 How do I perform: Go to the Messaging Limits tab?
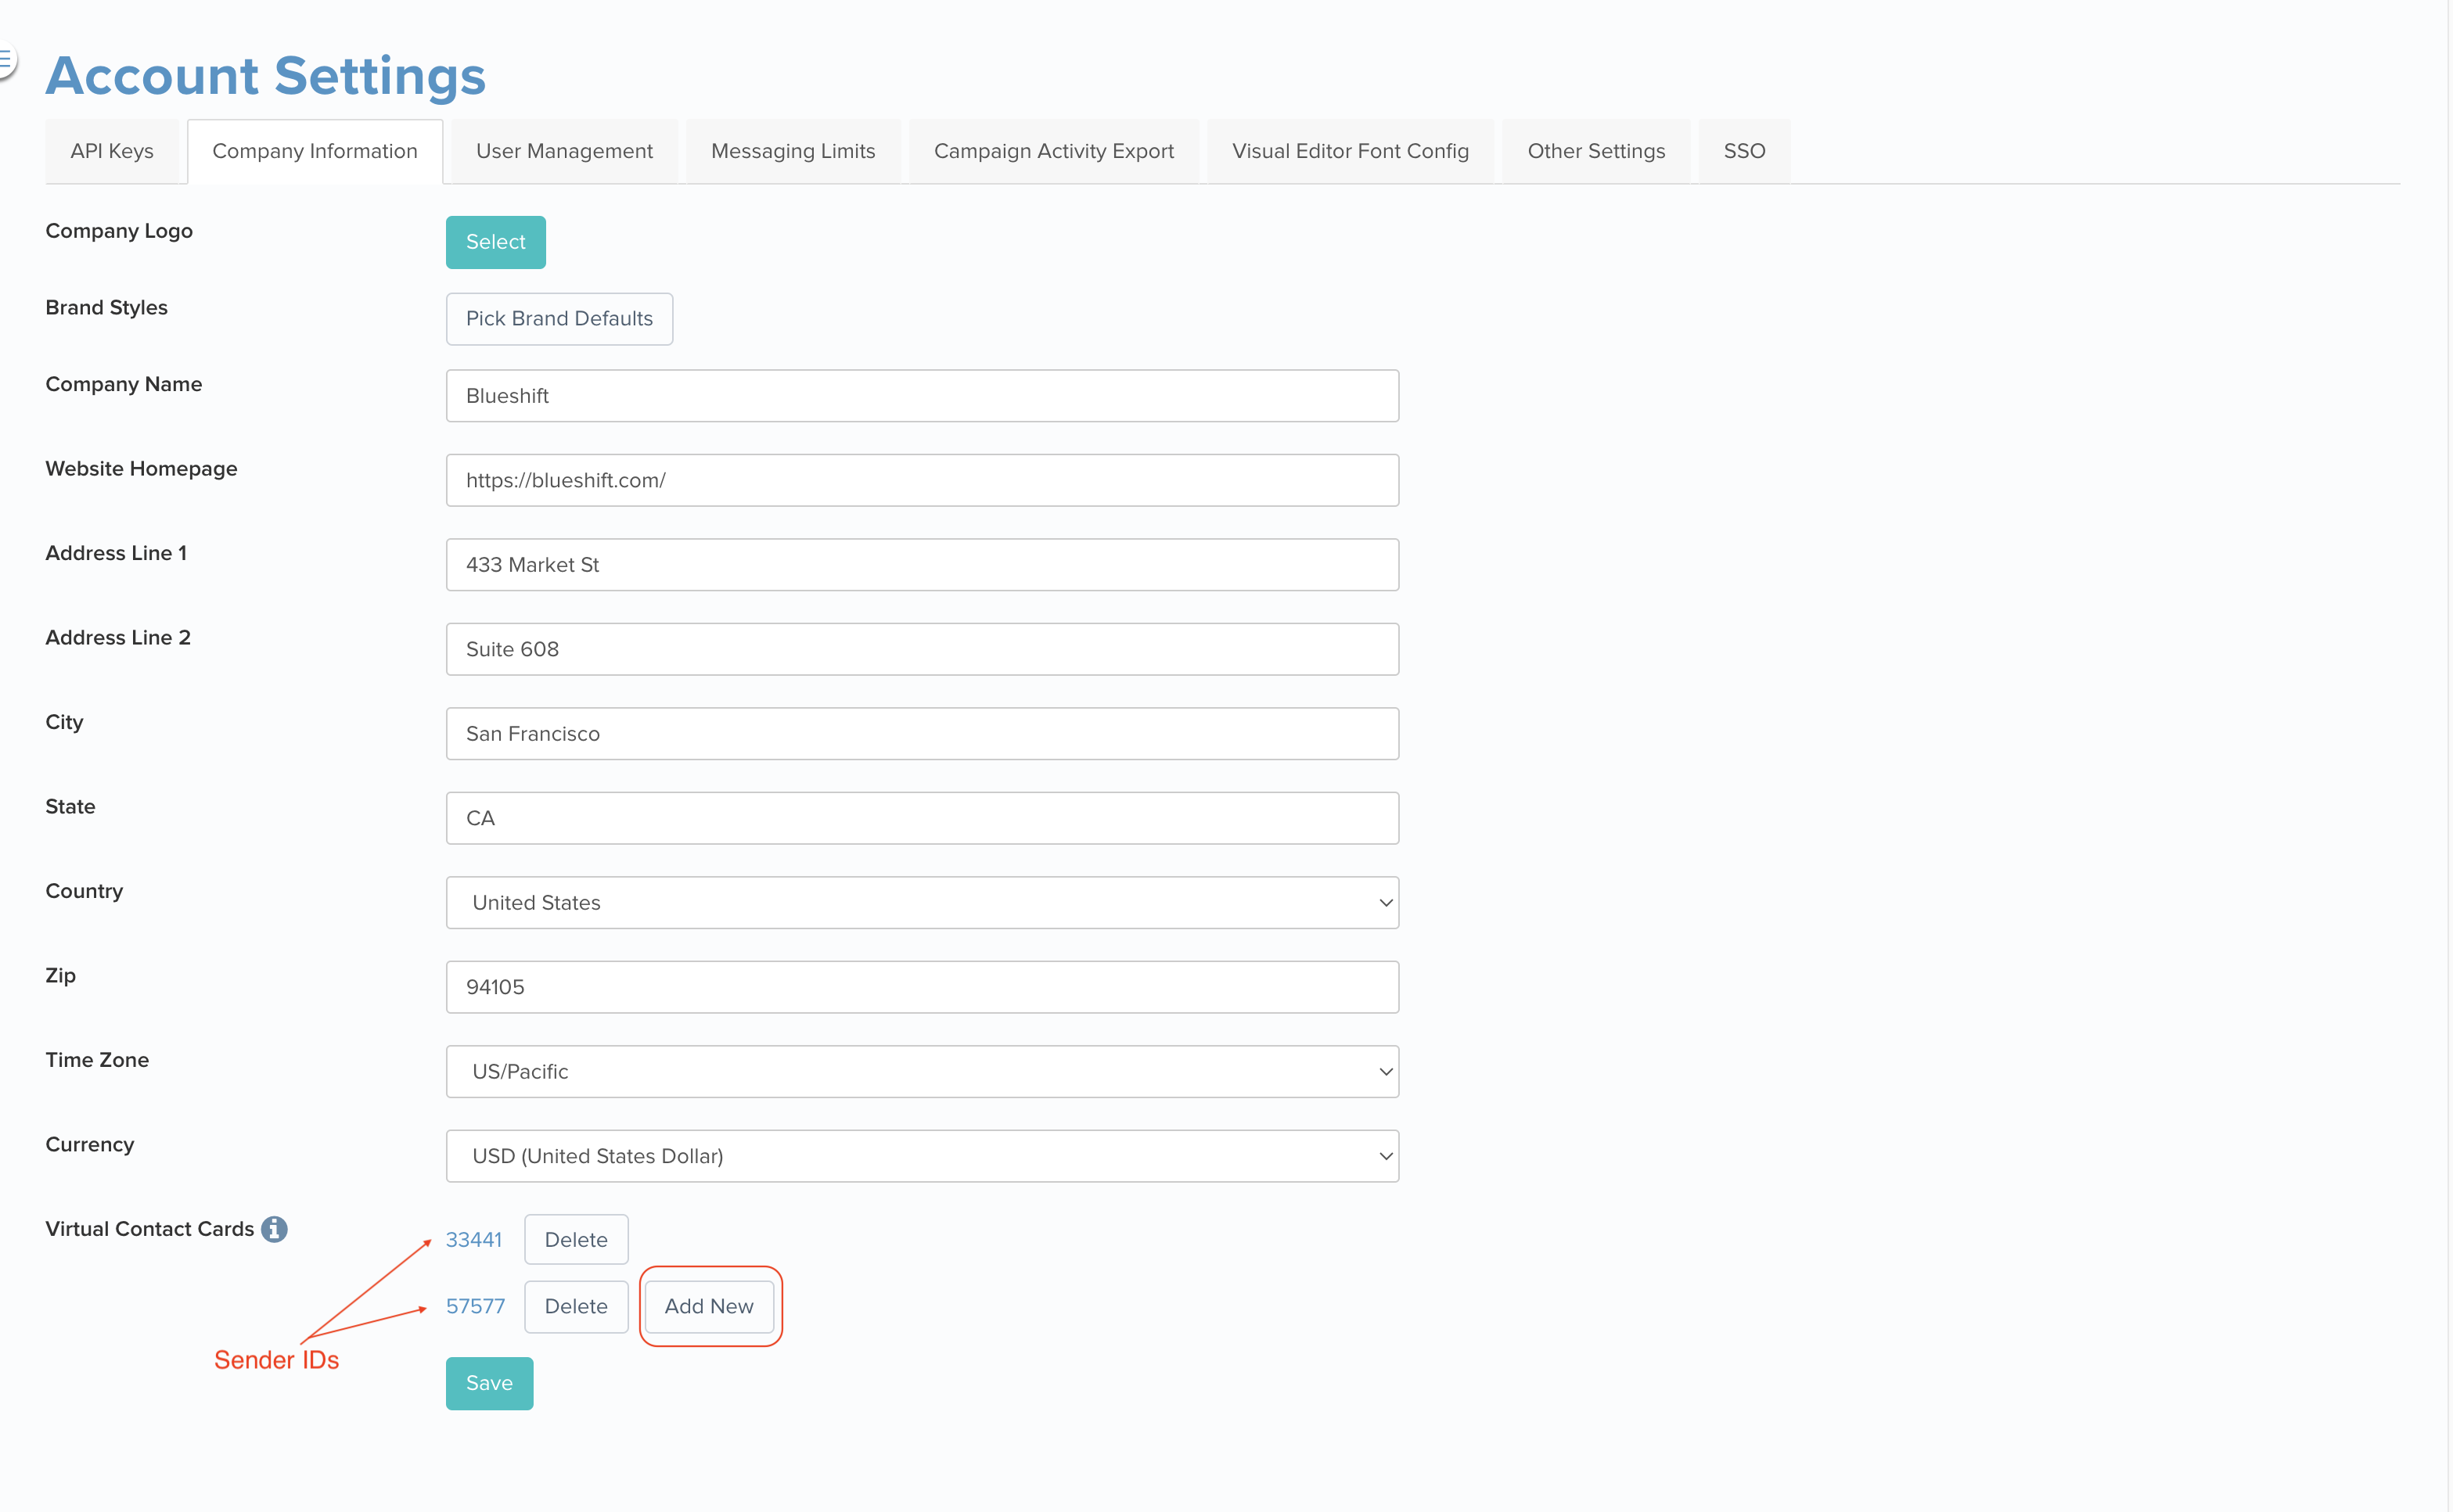793,151
